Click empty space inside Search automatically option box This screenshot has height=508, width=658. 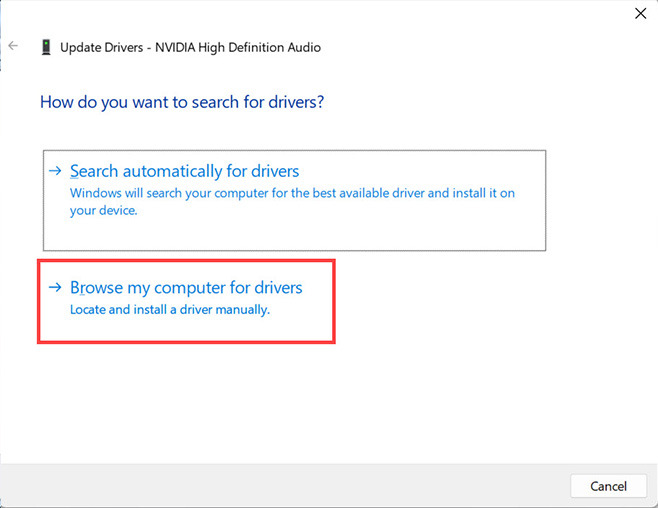[400, 232]
